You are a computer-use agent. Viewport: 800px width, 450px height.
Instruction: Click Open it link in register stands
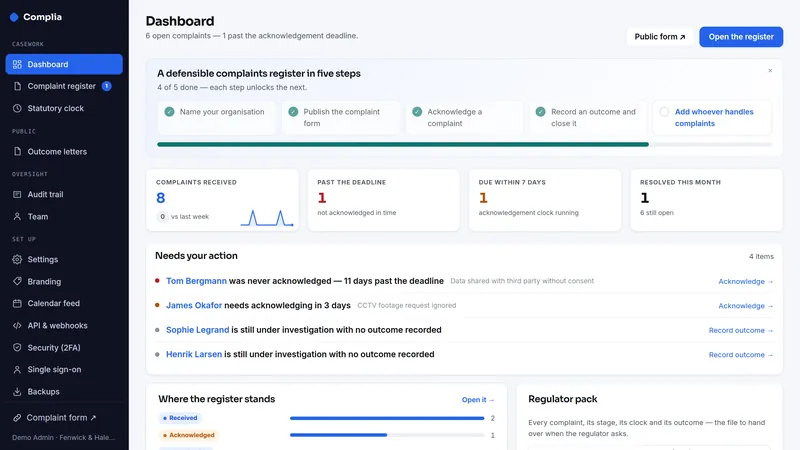478,400
